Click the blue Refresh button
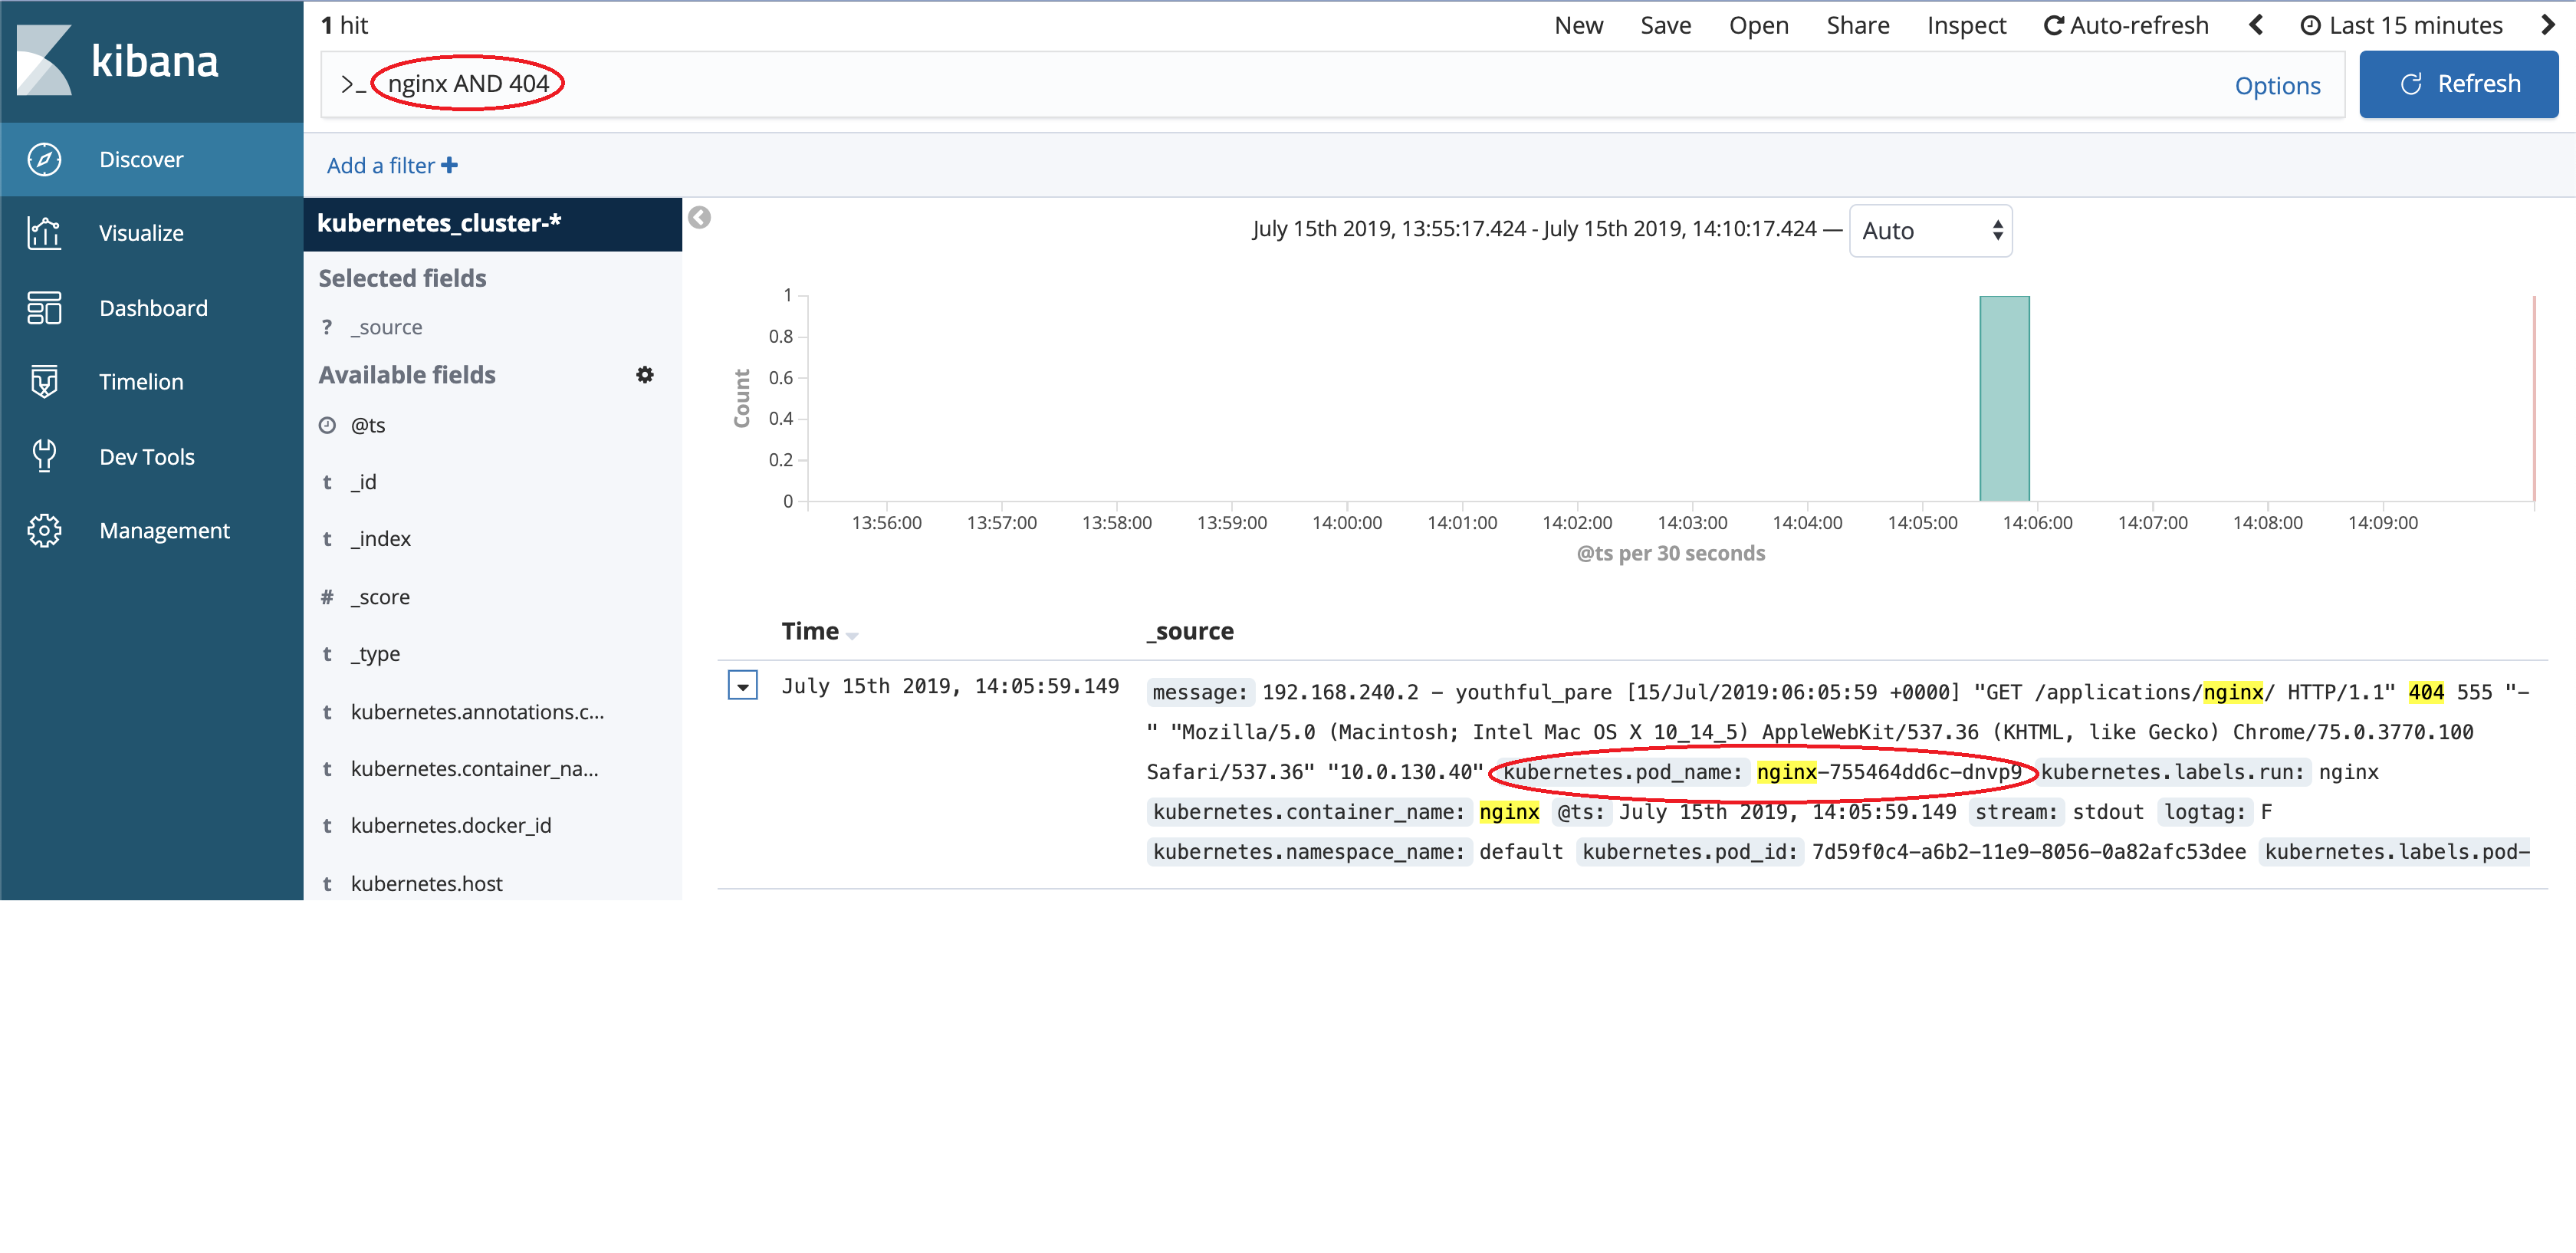 coord(2458,84)
